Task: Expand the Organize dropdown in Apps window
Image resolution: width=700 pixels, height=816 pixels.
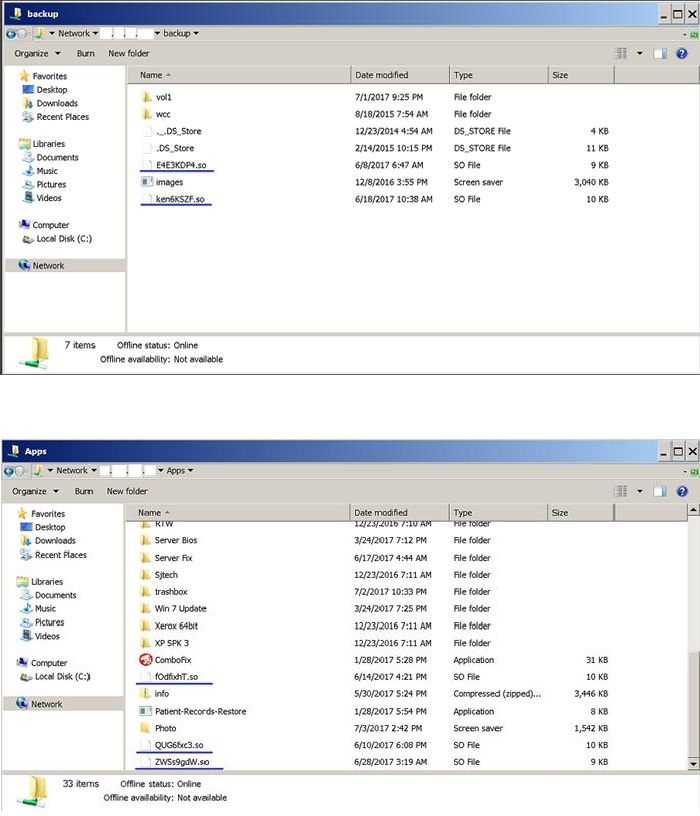Action: [x=35, y=491]
